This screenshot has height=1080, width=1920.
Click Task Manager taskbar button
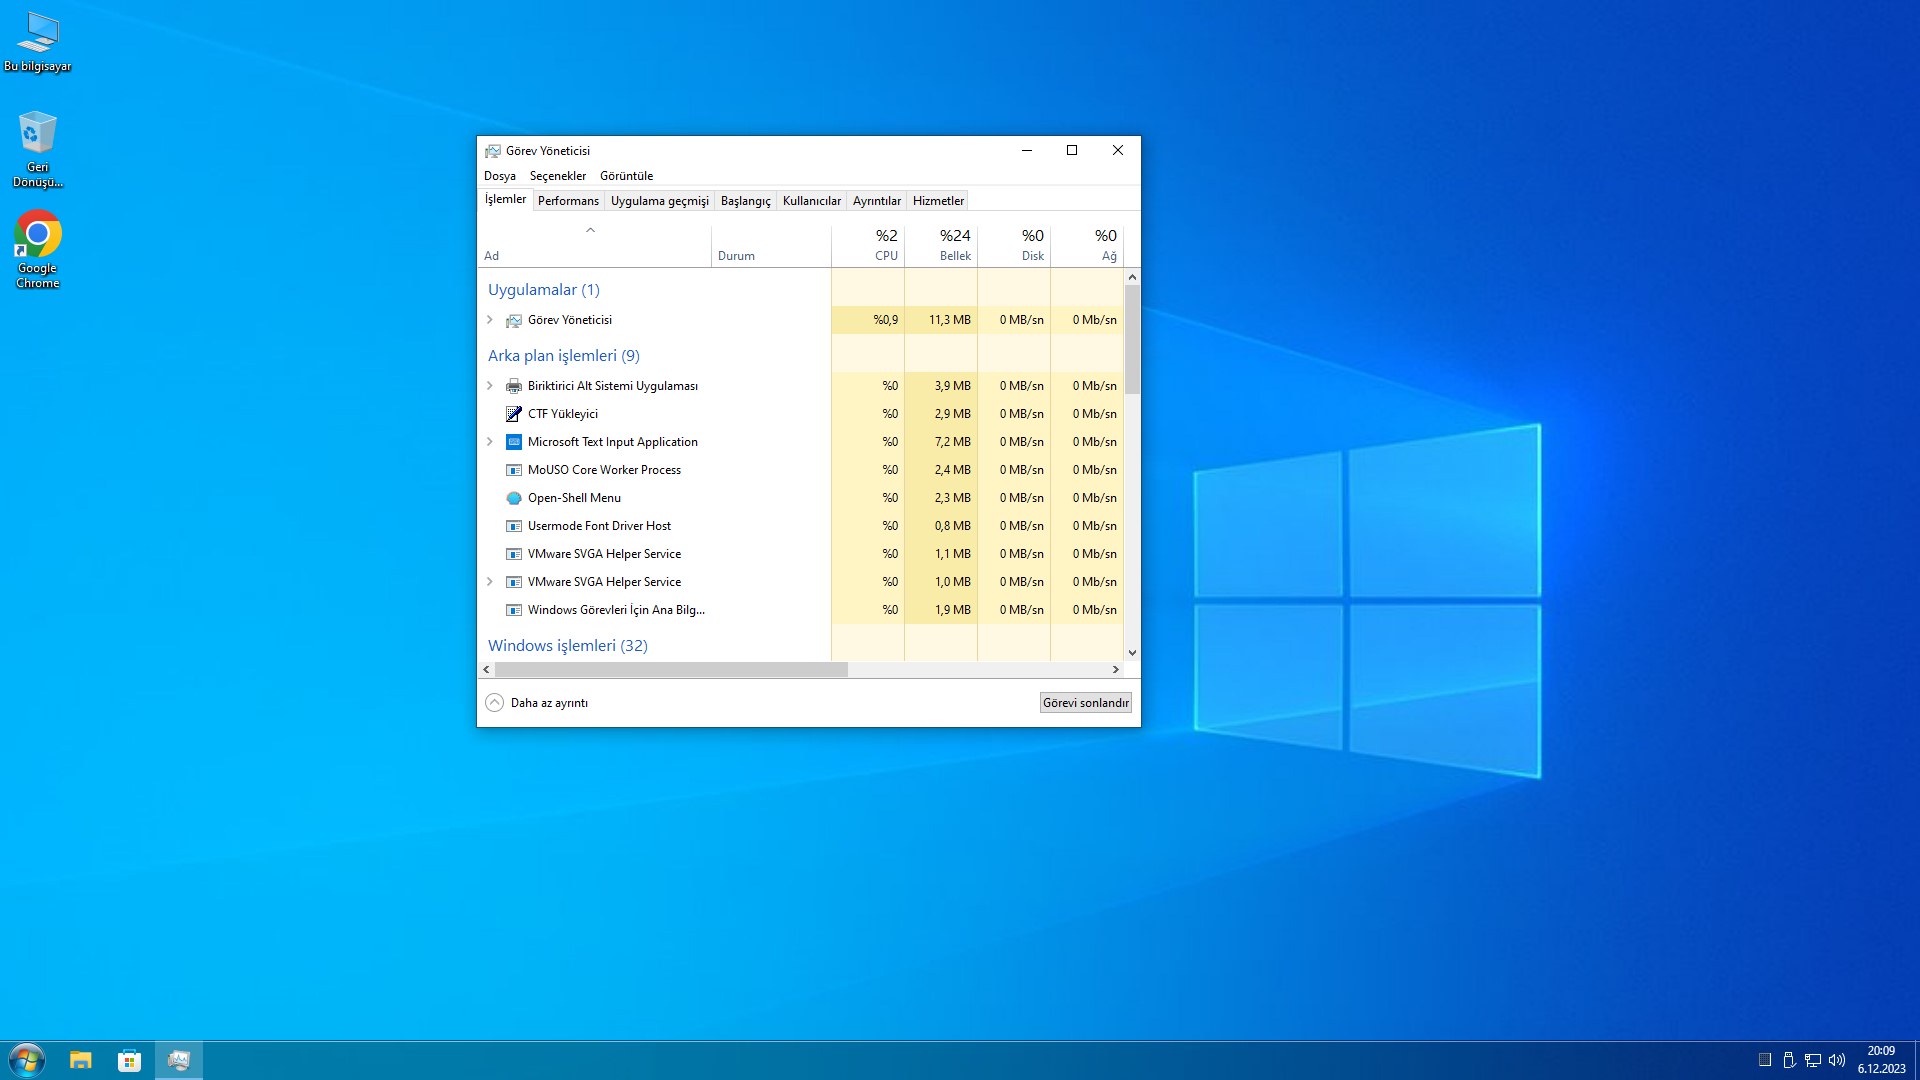point(179,1060)
